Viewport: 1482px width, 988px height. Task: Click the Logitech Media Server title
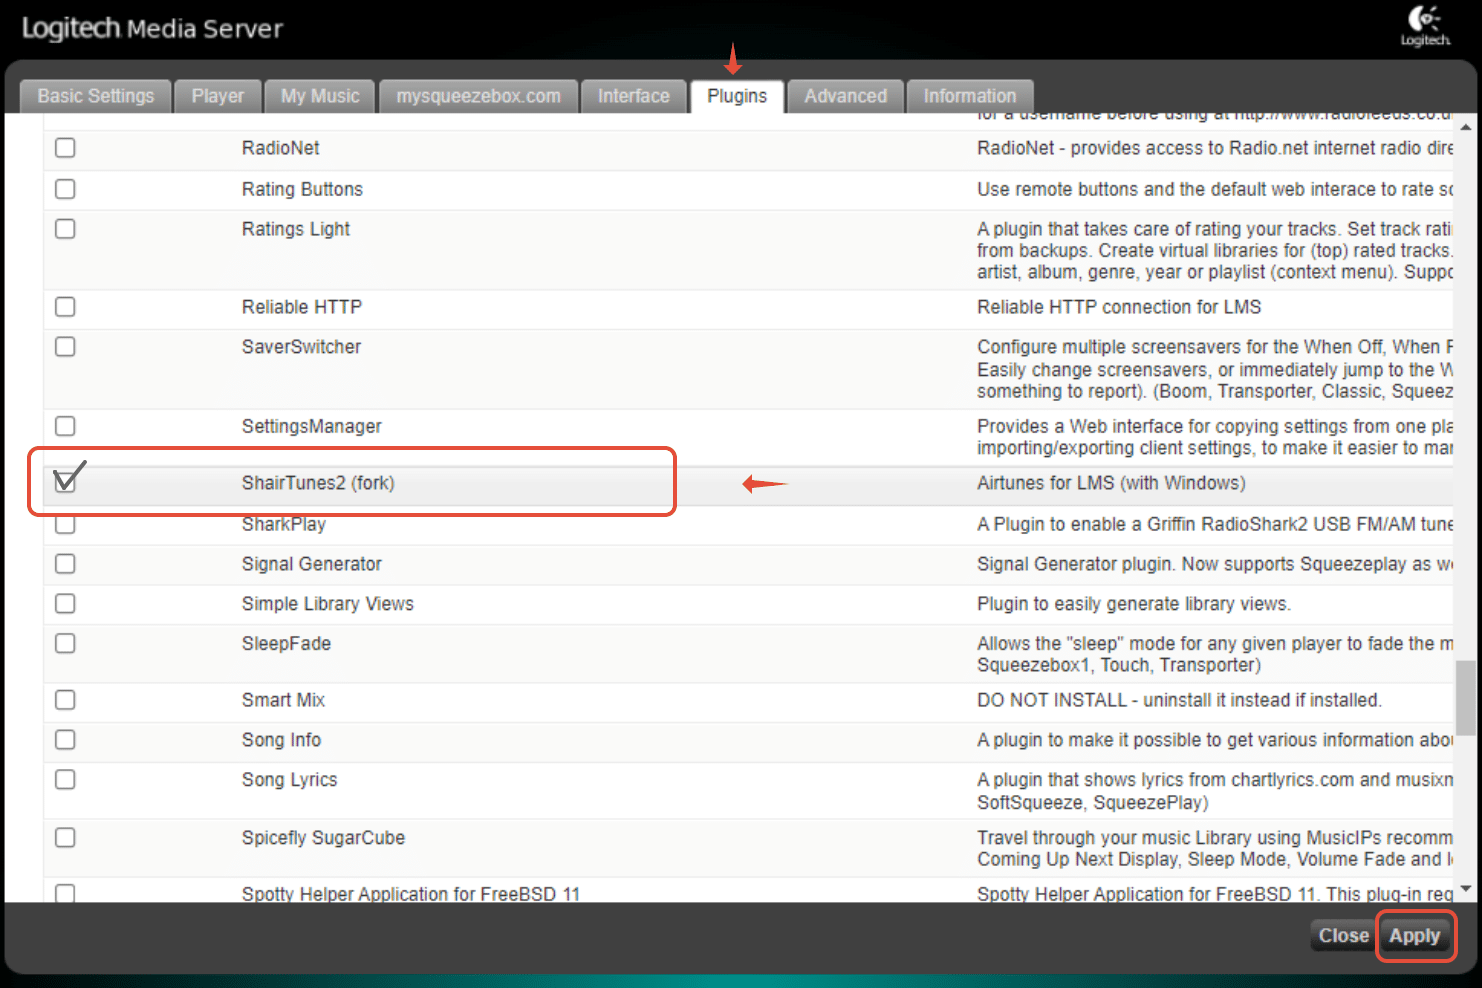tap(152, 28)
